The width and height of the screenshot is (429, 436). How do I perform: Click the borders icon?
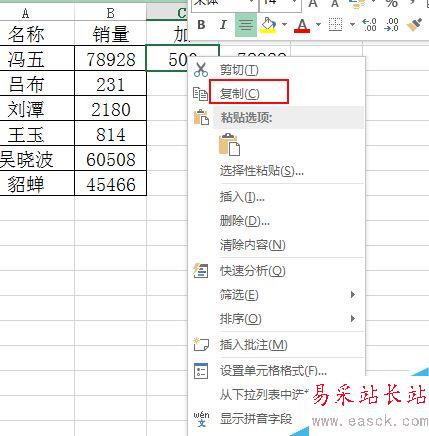(x=335, y=25)
